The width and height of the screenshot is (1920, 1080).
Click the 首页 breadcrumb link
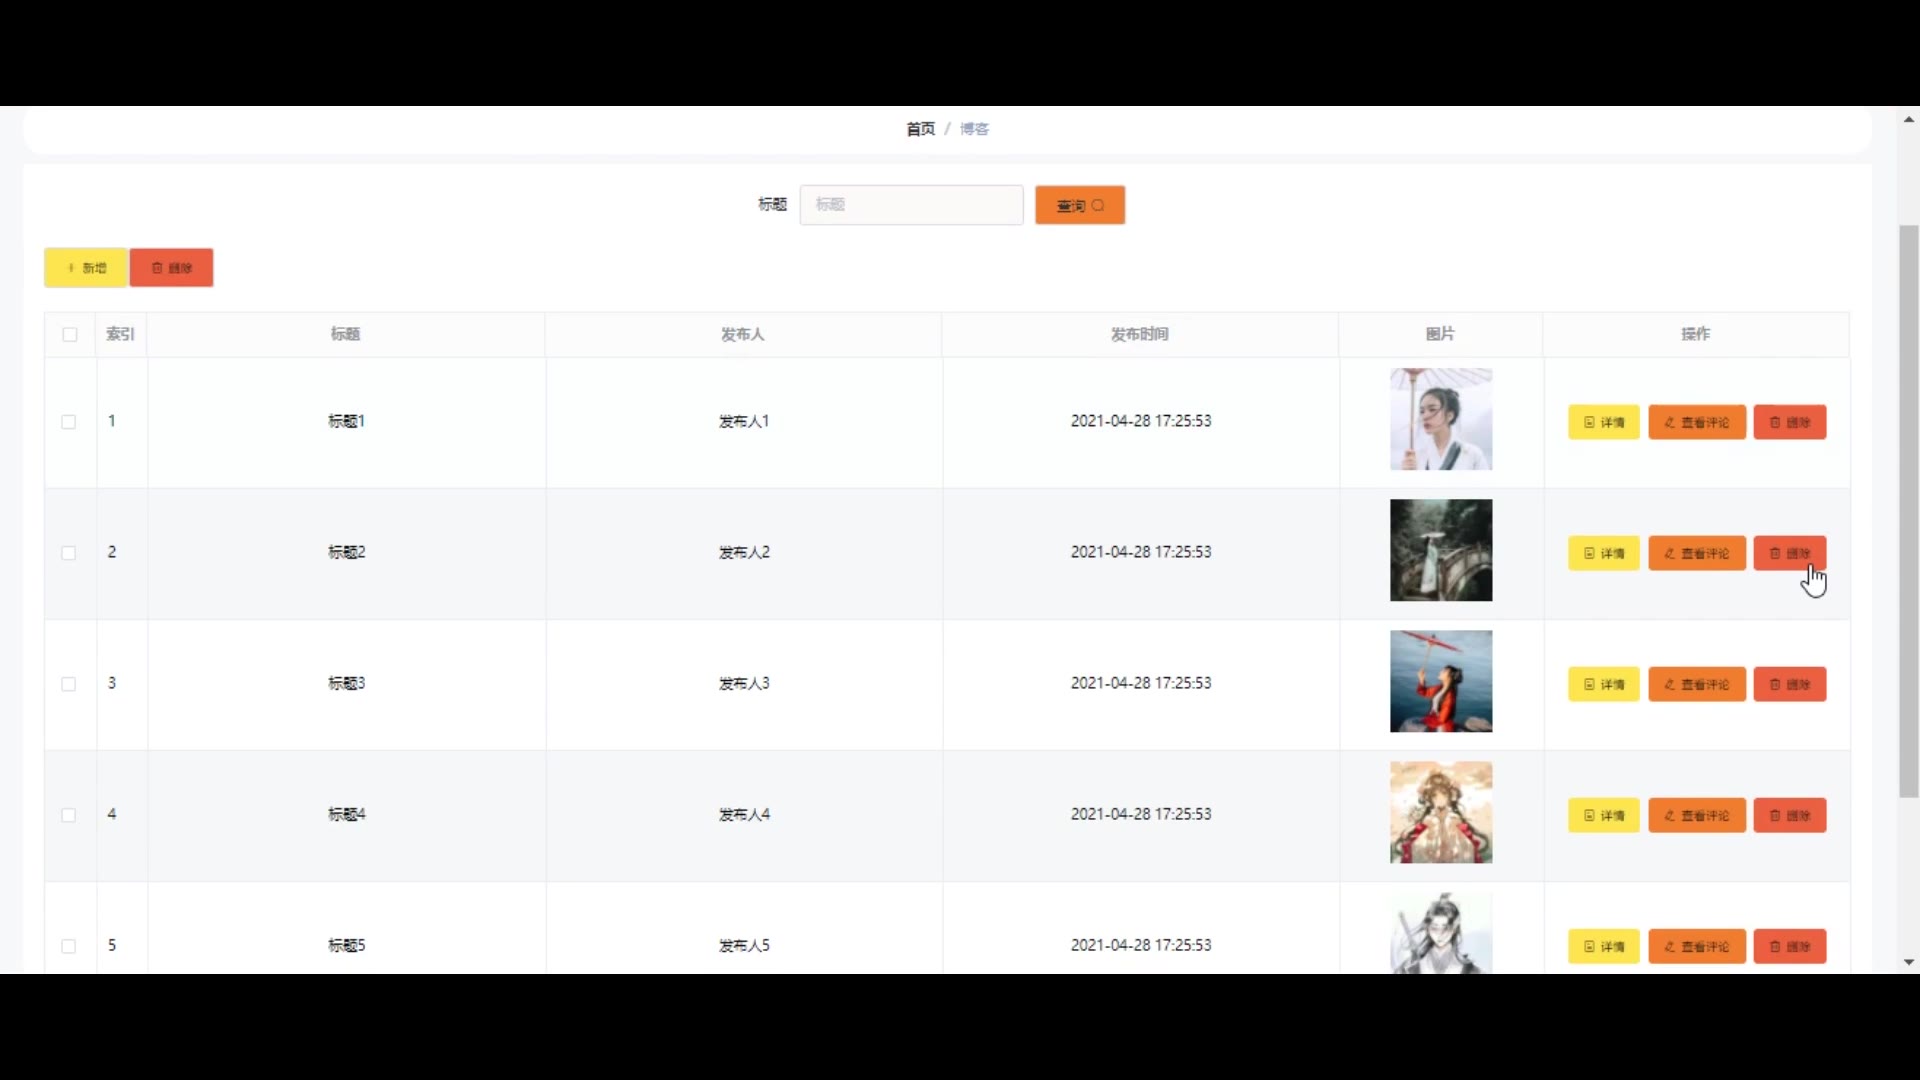tap(920, 129)
